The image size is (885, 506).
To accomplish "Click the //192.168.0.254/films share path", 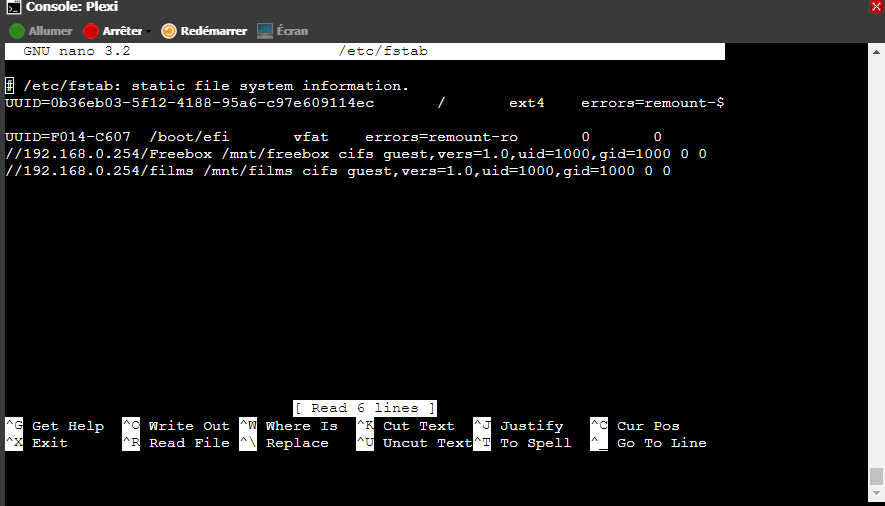I will 99,171.
